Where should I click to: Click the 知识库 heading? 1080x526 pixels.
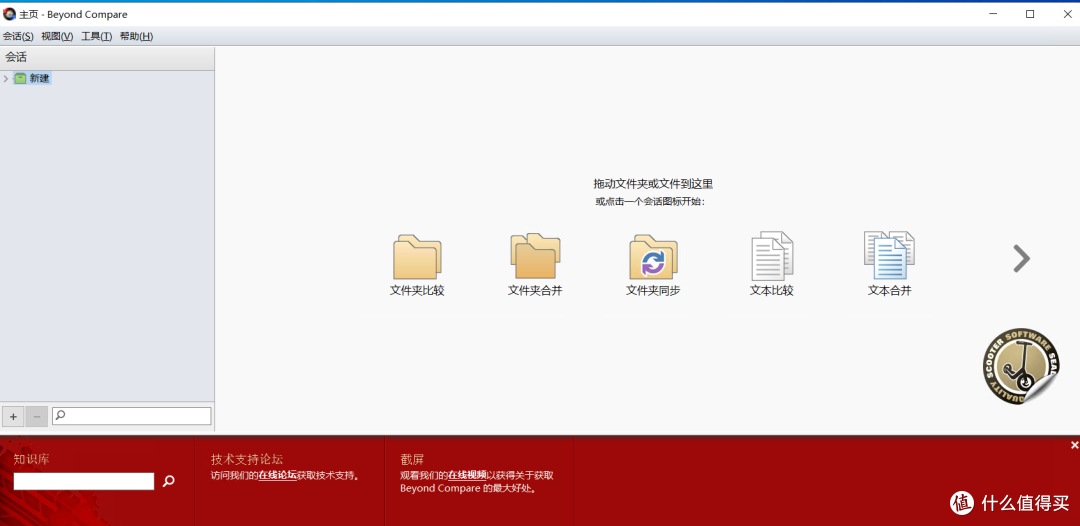(32, 459)
